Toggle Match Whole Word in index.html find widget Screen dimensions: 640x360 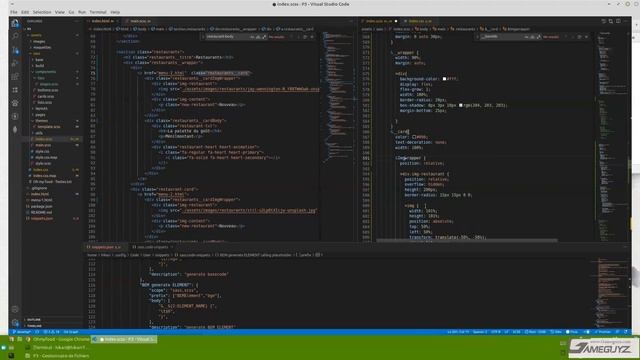pos(258,37)
